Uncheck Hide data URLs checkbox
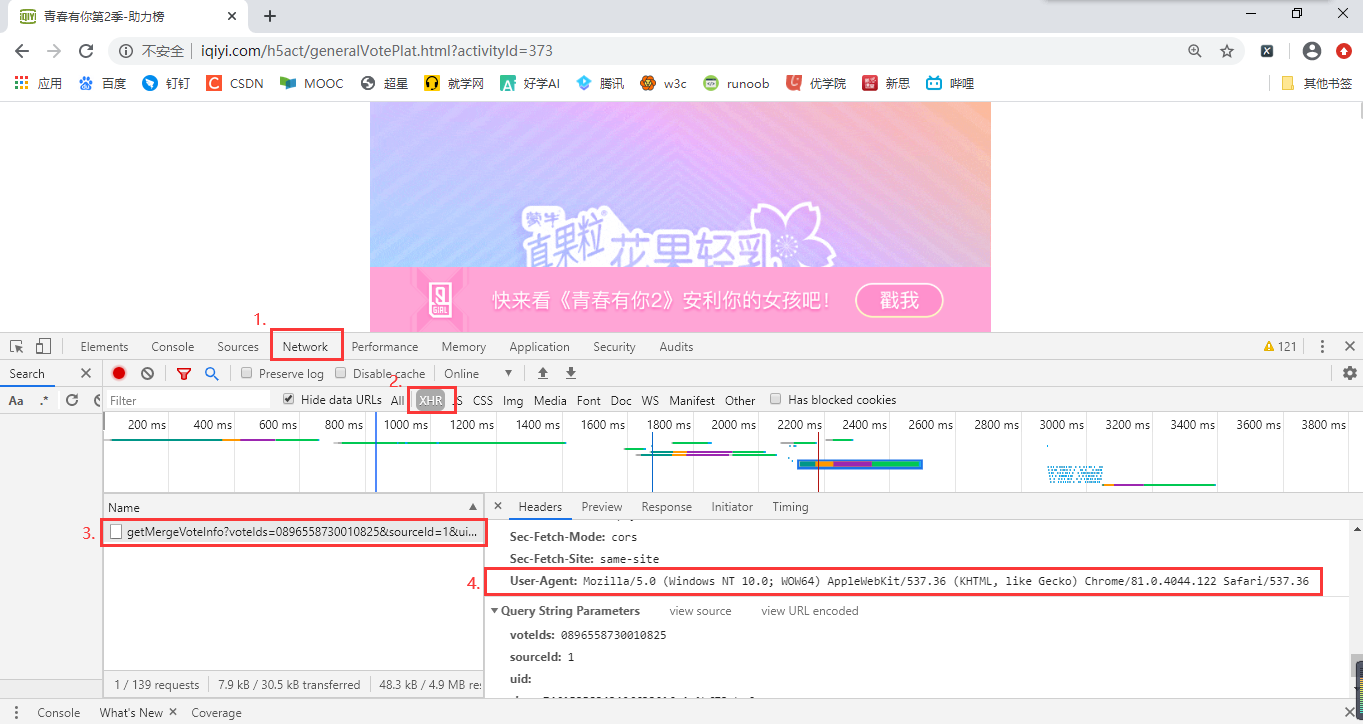Screen dimensions: 1363x724 [289, 399]
